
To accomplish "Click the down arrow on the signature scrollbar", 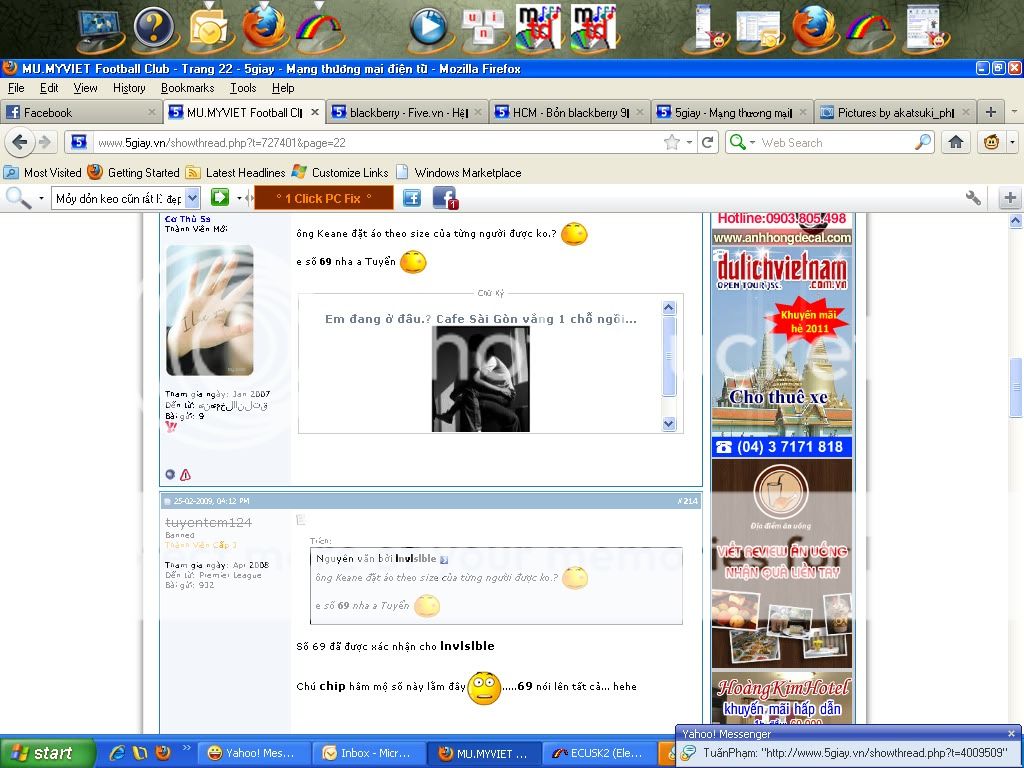I will (668, 423).
